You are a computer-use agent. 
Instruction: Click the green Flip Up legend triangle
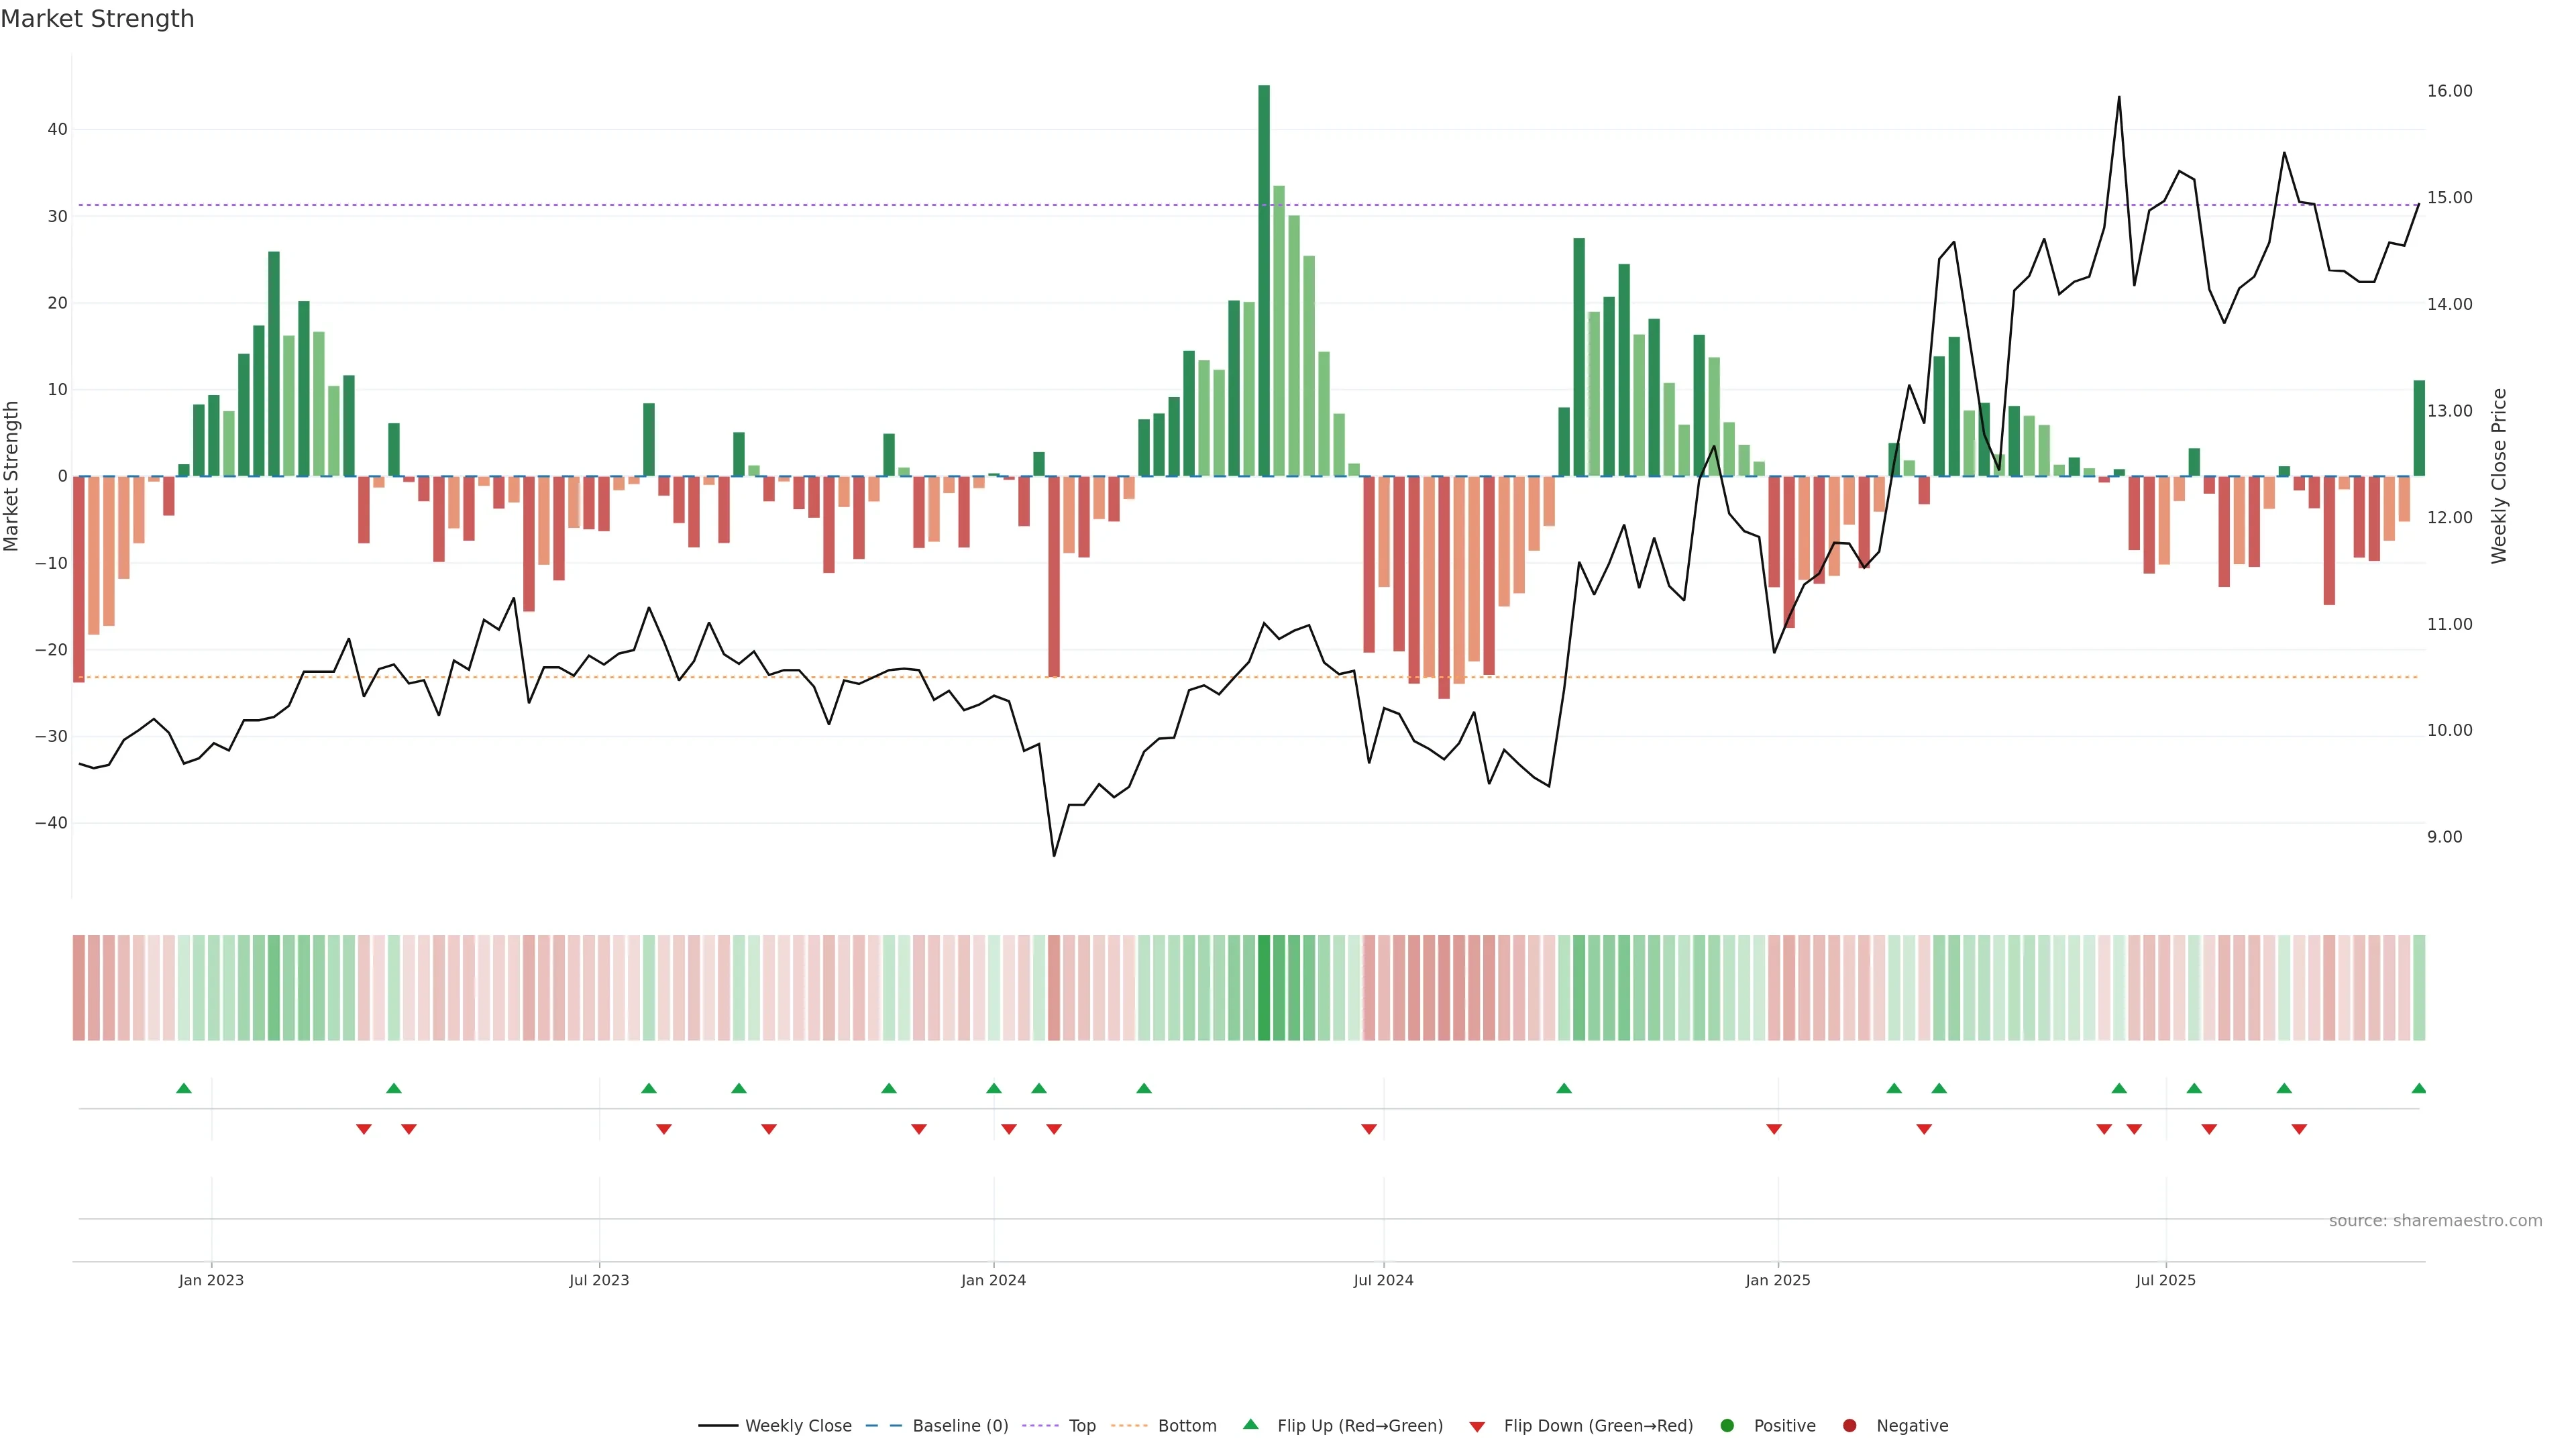pos(1250,1424)
